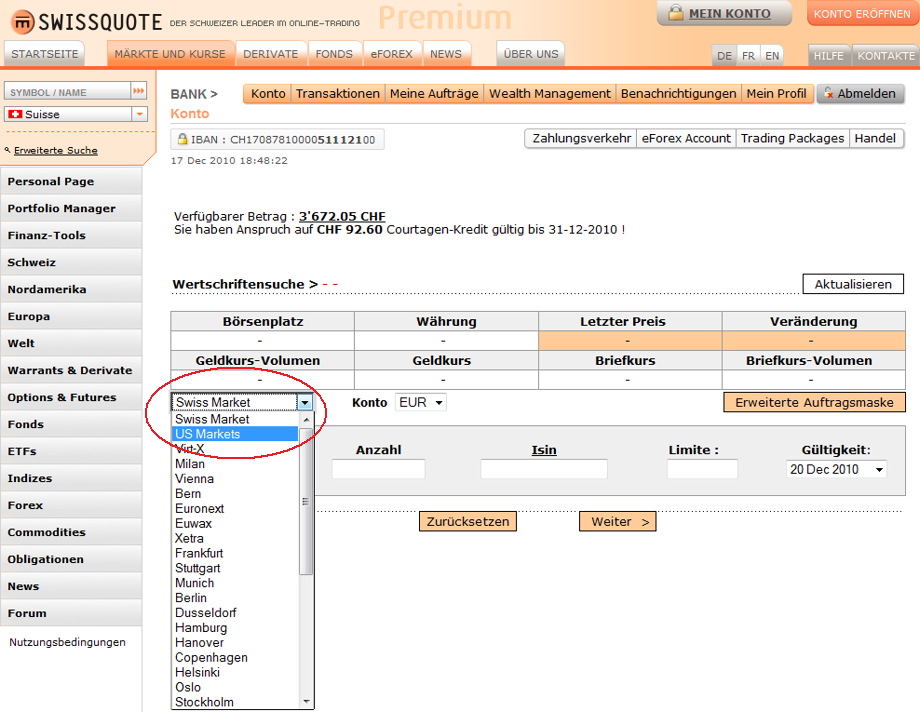Click the Konto eröffnen button
Image resolution: width=920 pixels, height=712 pixels.
(862, 14)
